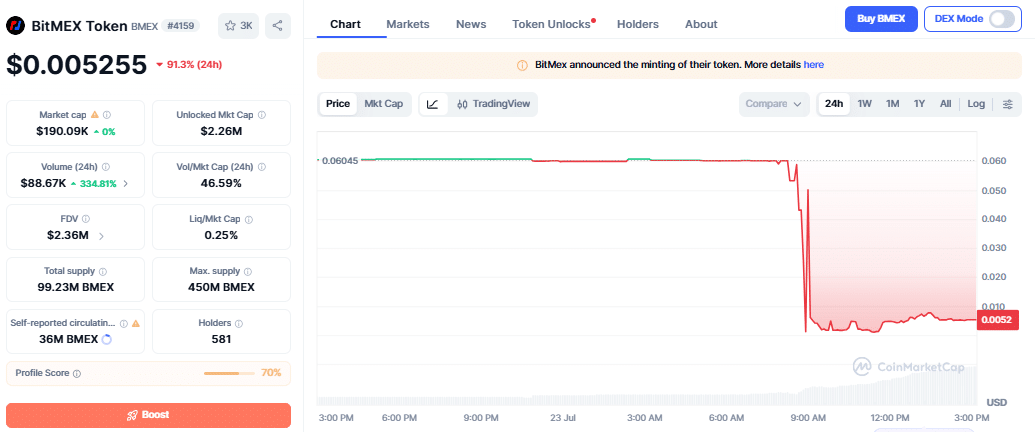Click the 0.06045 starting price label
Screen dimensions: 1035x432
click(x=340, y=161)
